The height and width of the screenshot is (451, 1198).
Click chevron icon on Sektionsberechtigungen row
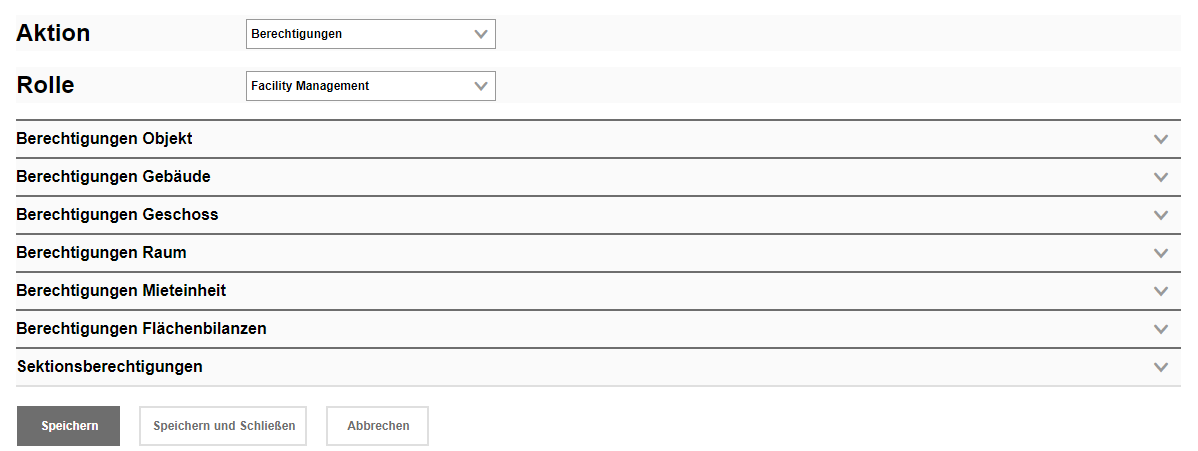(1160, 367)
